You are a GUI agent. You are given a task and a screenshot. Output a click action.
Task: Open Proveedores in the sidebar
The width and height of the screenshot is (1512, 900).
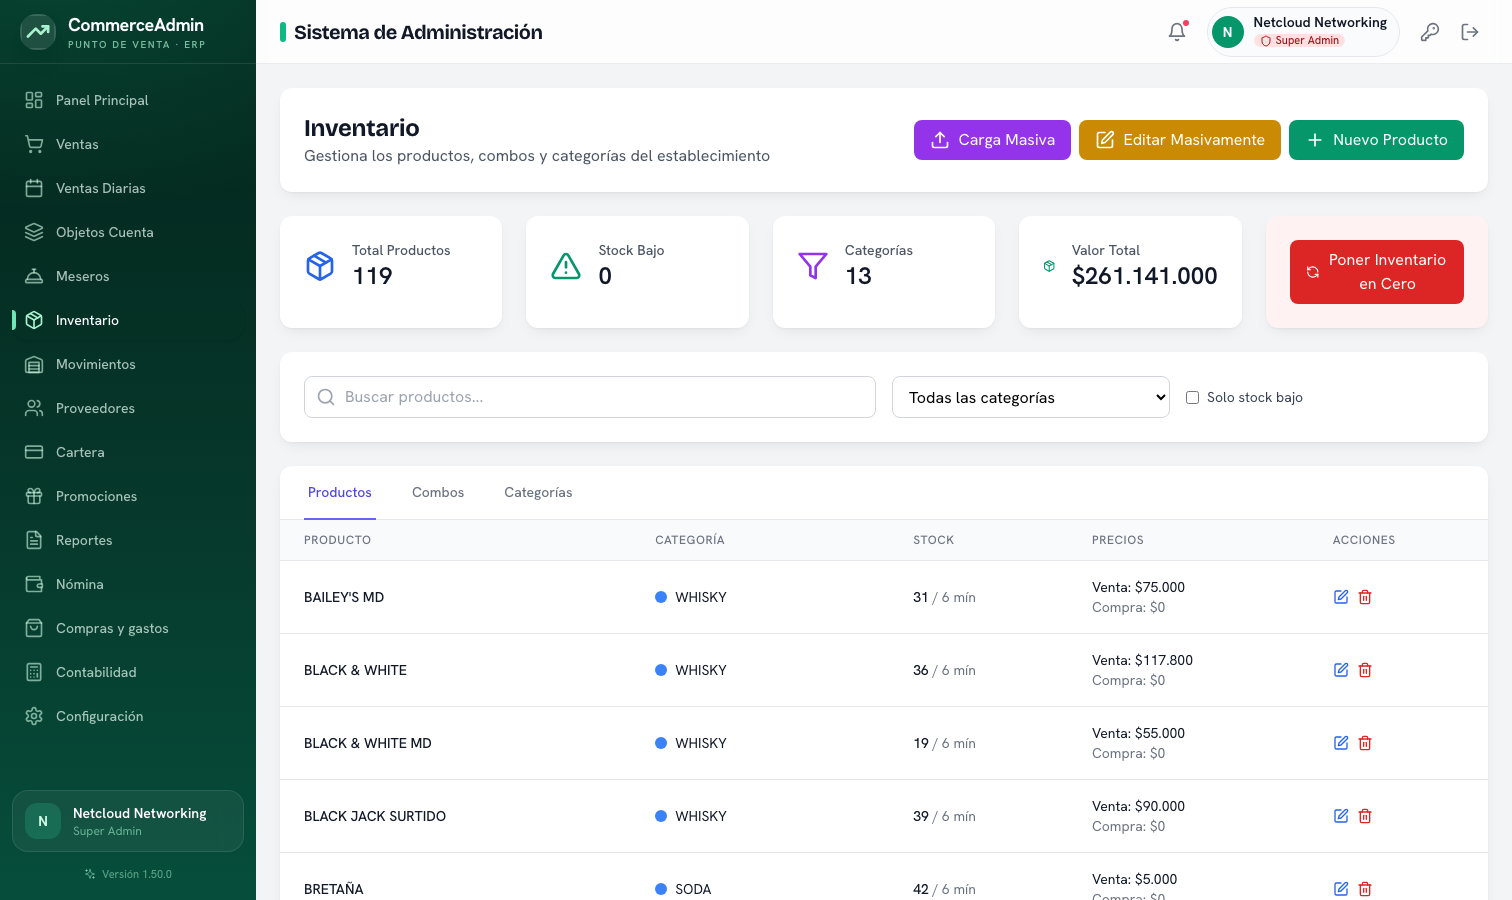click(128, 408)
